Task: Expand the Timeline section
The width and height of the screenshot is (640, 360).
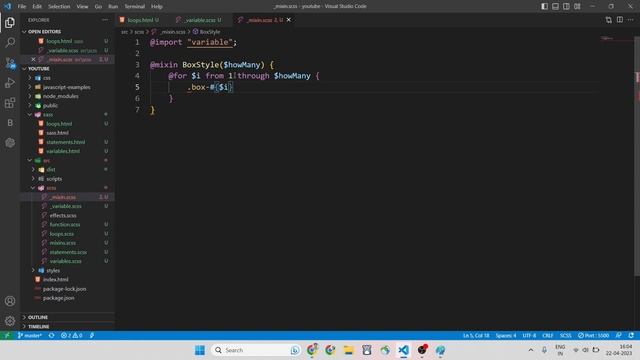Action: tap(38, 327)
